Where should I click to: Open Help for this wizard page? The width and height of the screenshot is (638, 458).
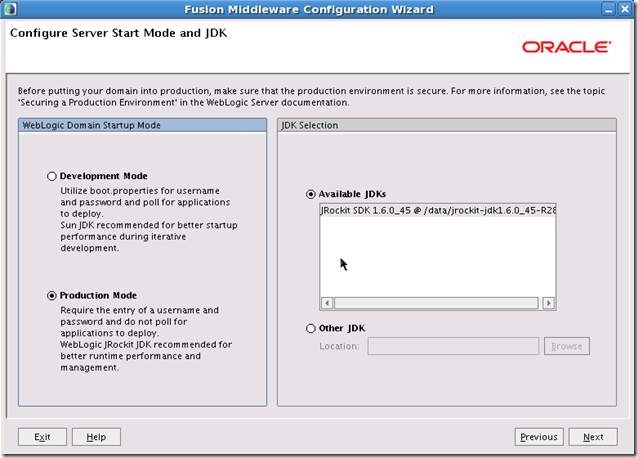pyautogui.click(x=96, y=437)
